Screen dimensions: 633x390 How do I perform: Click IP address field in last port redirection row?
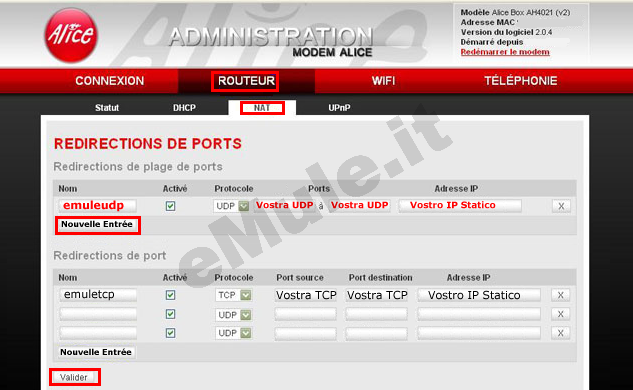[479, 333]
